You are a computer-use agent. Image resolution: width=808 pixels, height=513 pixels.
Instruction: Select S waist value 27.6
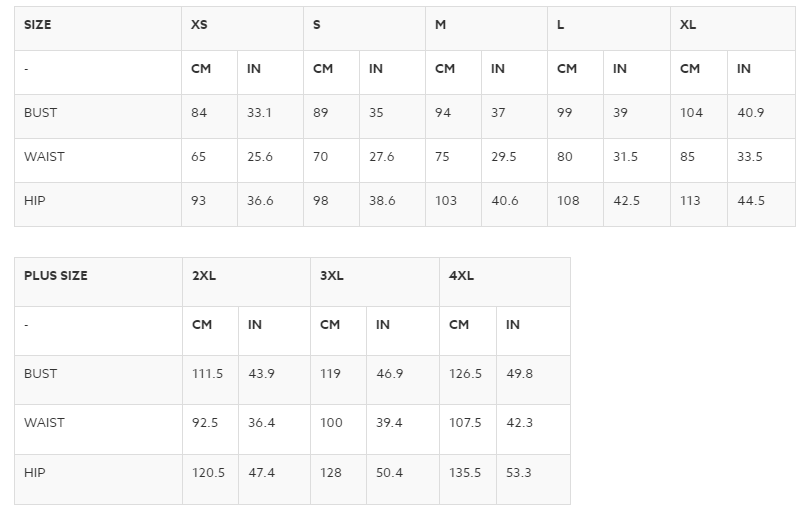(381, 157)
